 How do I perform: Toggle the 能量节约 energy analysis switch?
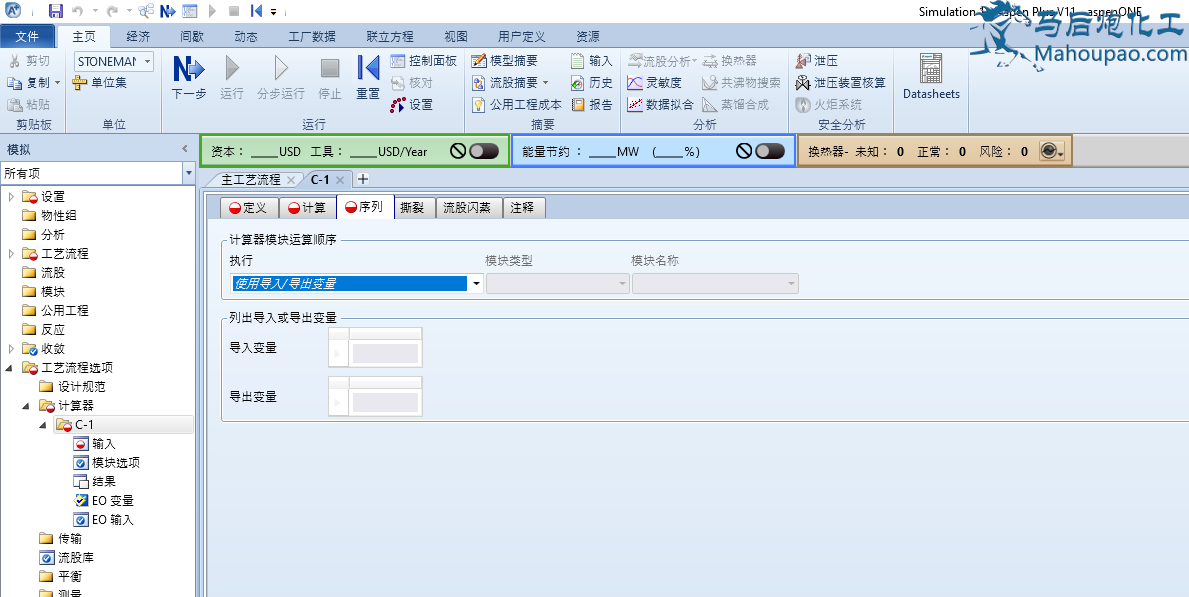coord(769,151)
